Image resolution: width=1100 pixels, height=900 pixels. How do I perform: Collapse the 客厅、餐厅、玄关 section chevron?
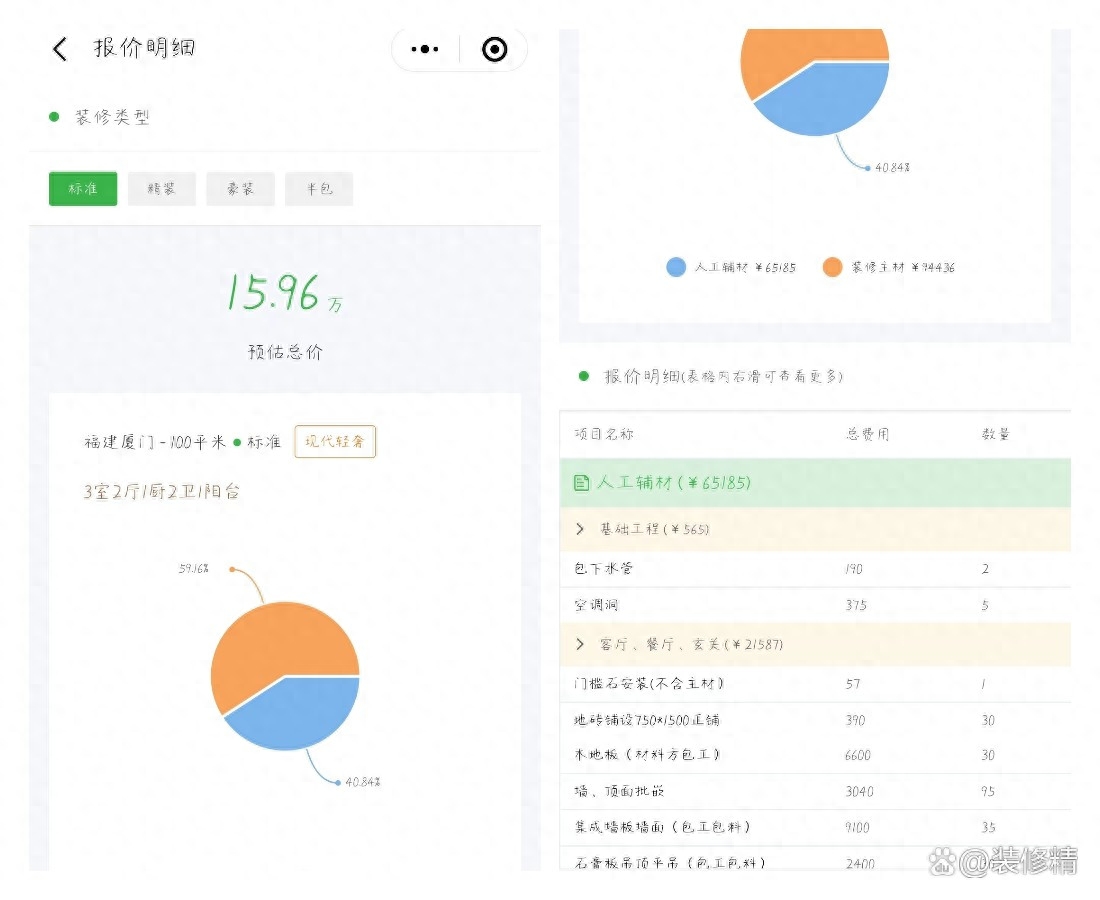pyautogui.click(x=580, y=644)
